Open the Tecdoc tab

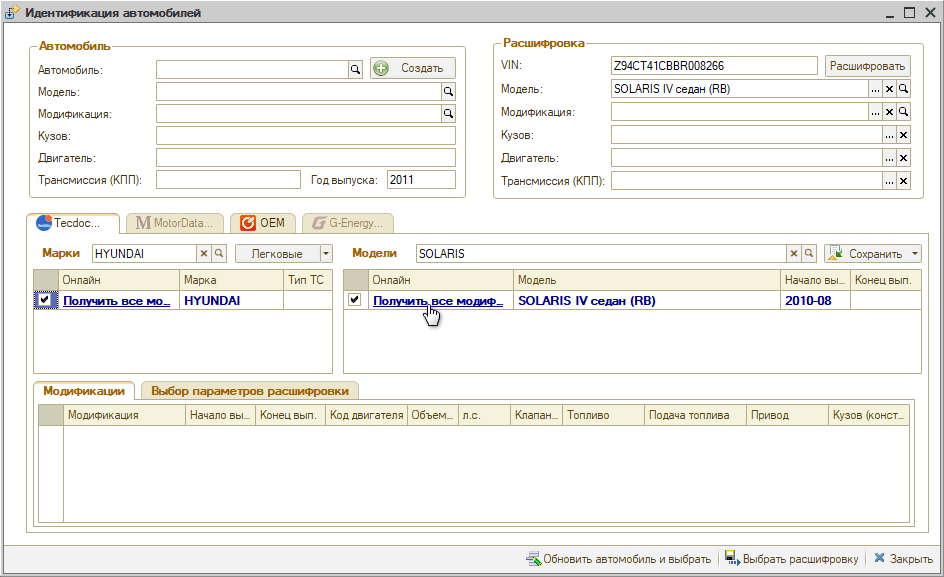click(73, 223)
